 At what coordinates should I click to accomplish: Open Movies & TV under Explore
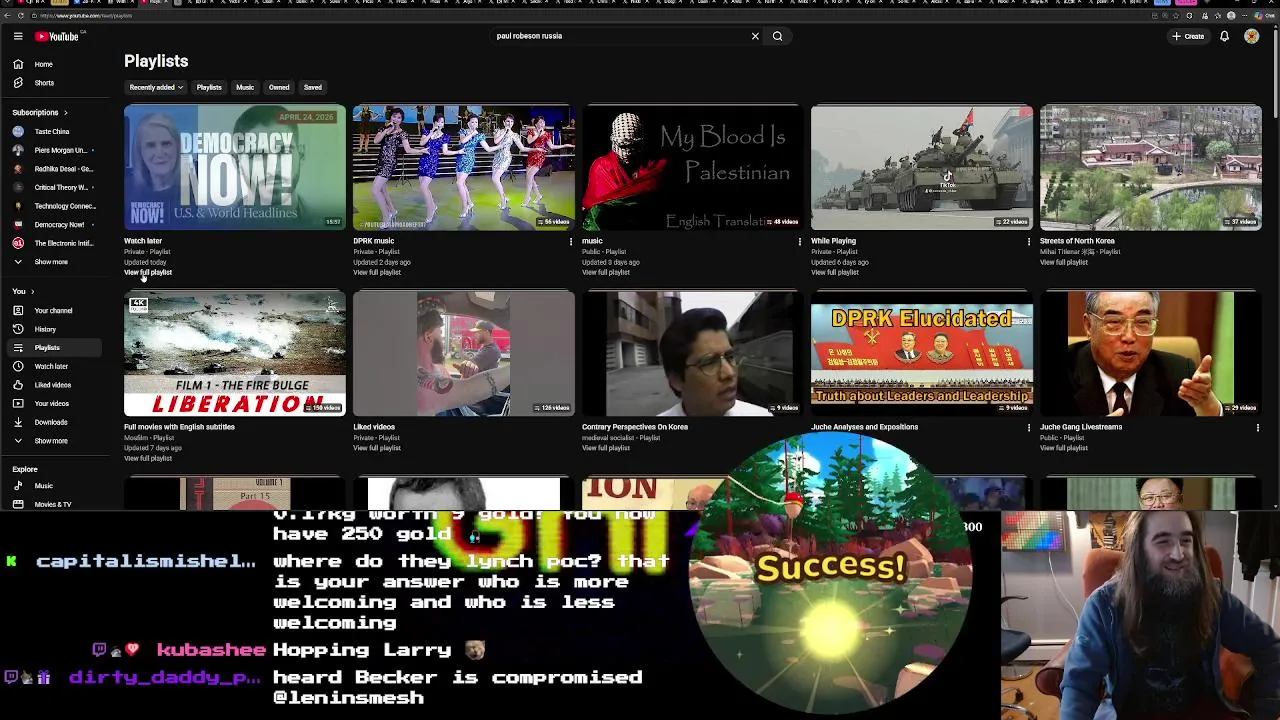(x=52, y=504)
